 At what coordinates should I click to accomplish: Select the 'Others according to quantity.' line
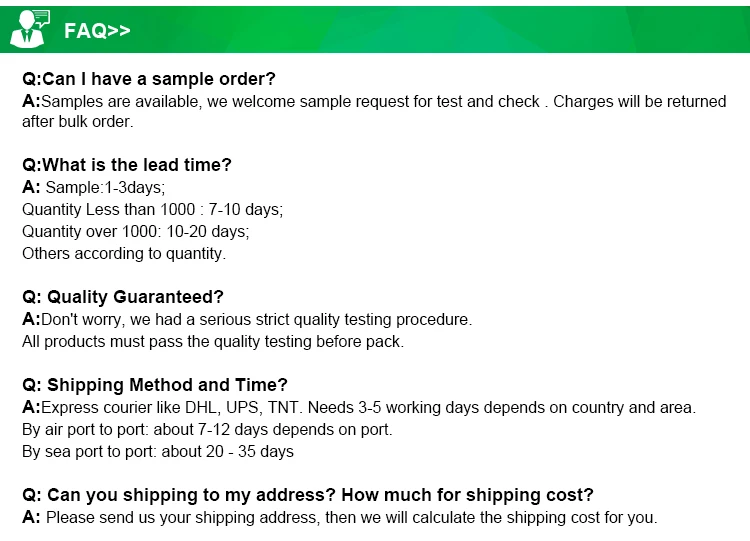[124, 254]
